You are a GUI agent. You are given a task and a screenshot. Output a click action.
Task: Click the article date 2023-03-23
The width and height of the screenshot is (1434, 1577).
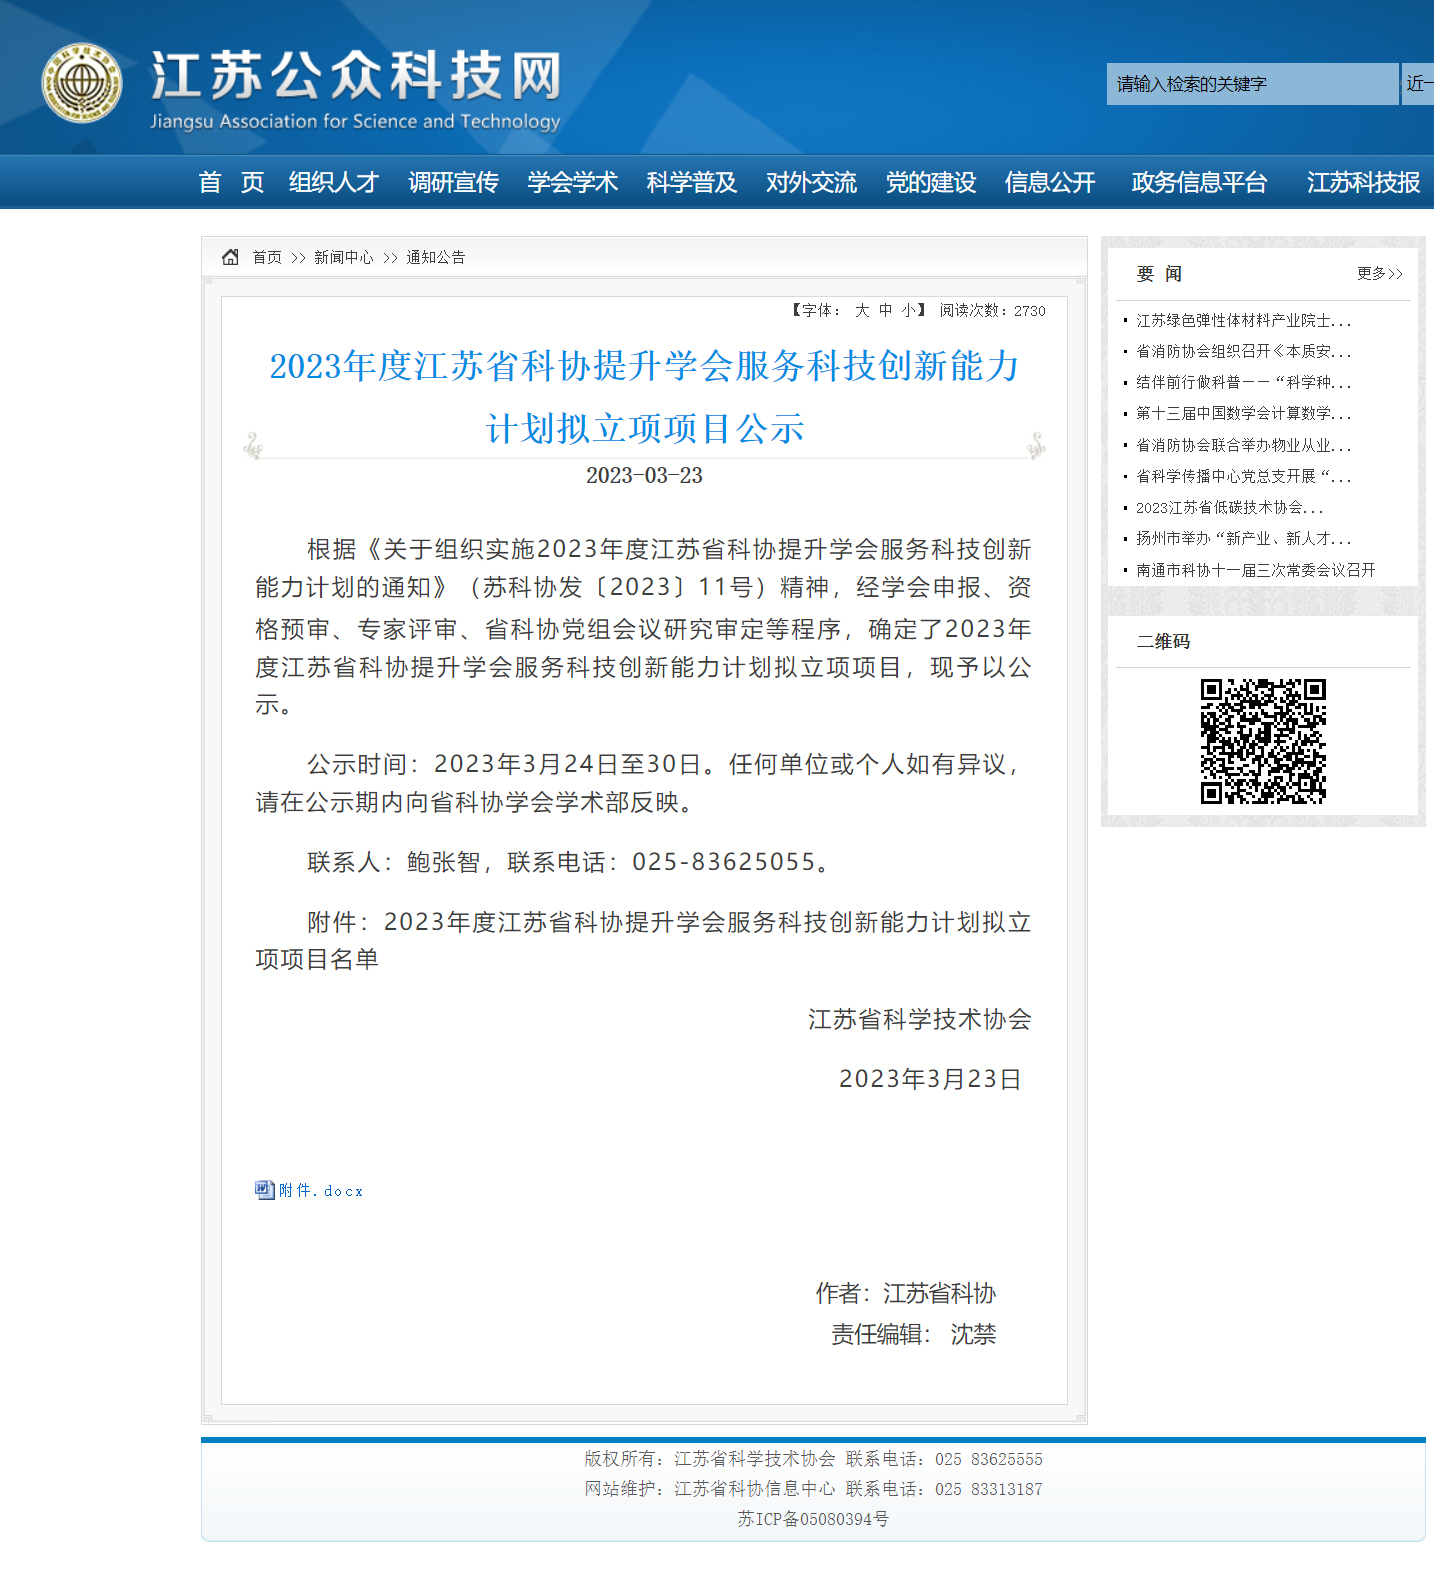[644, 475]
